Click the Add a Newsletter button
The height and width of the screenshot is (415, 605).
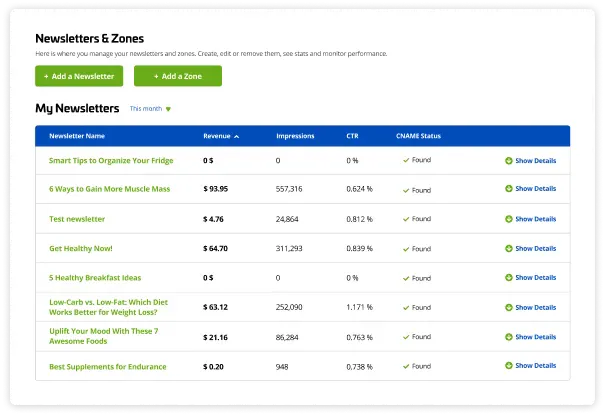click(x=79, y=76)
